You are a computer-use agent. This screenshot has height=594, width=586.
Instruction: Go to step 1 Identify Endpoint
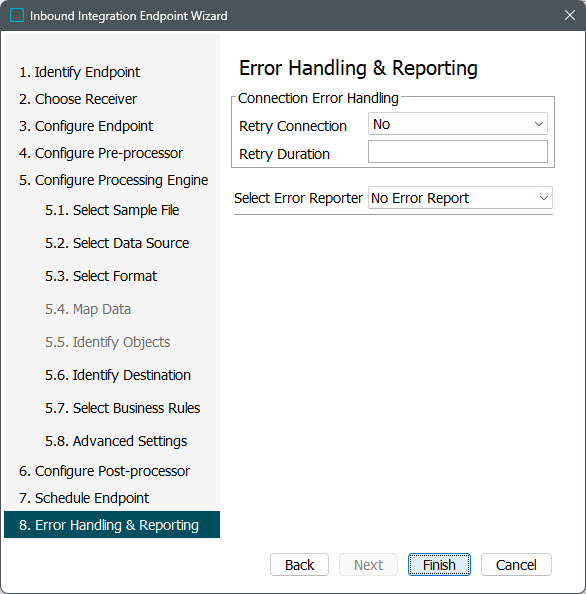80,72
